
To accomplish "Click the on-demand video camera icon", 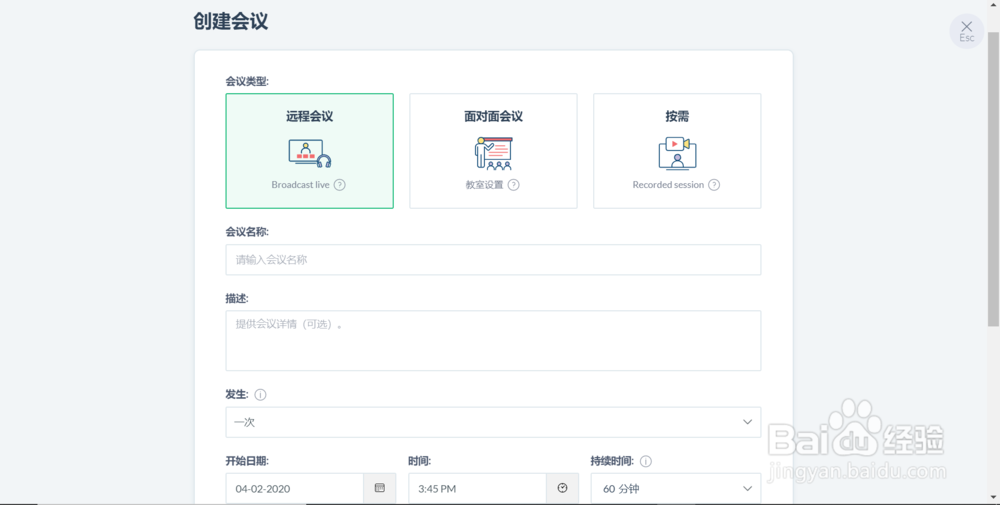I will [x=677, y=153].
